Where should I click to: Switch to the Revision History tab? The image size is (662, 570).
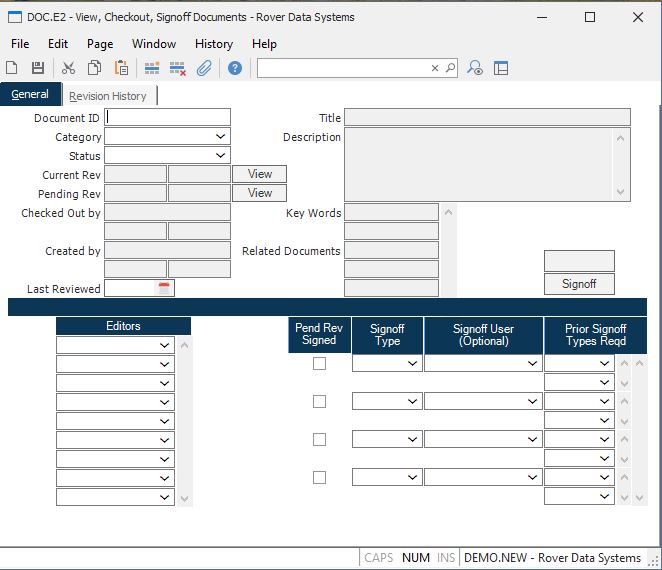(108, 96)
